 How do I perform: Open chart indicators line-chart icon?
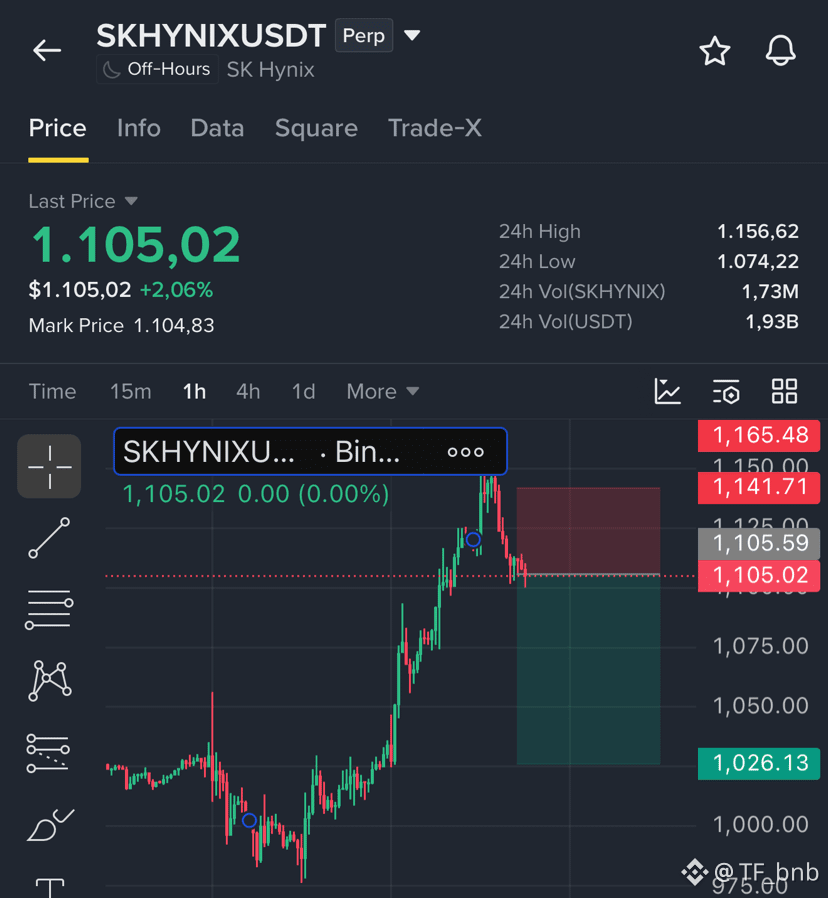tap(667, 392)
